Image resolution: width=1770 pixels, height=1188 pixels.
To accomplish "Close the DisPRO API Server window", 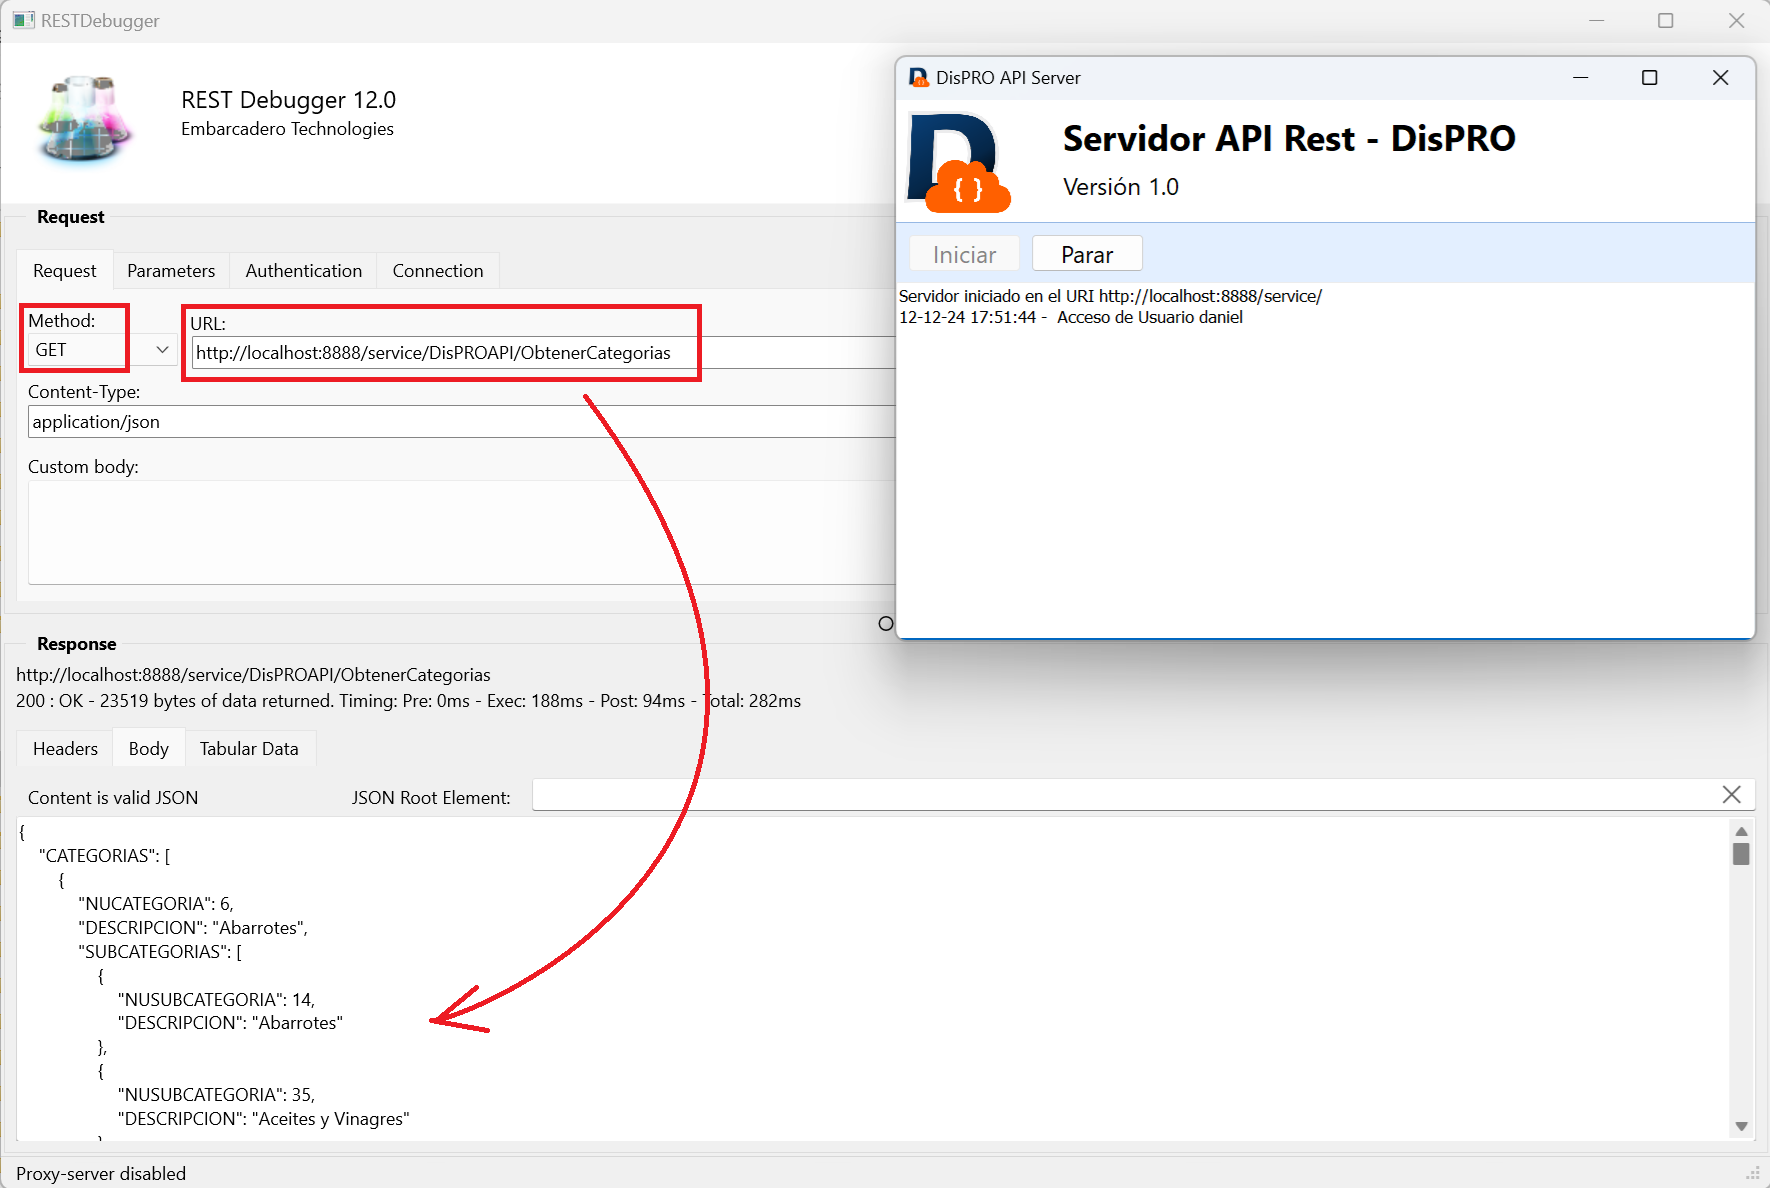I will click(x=1720, y=78).
